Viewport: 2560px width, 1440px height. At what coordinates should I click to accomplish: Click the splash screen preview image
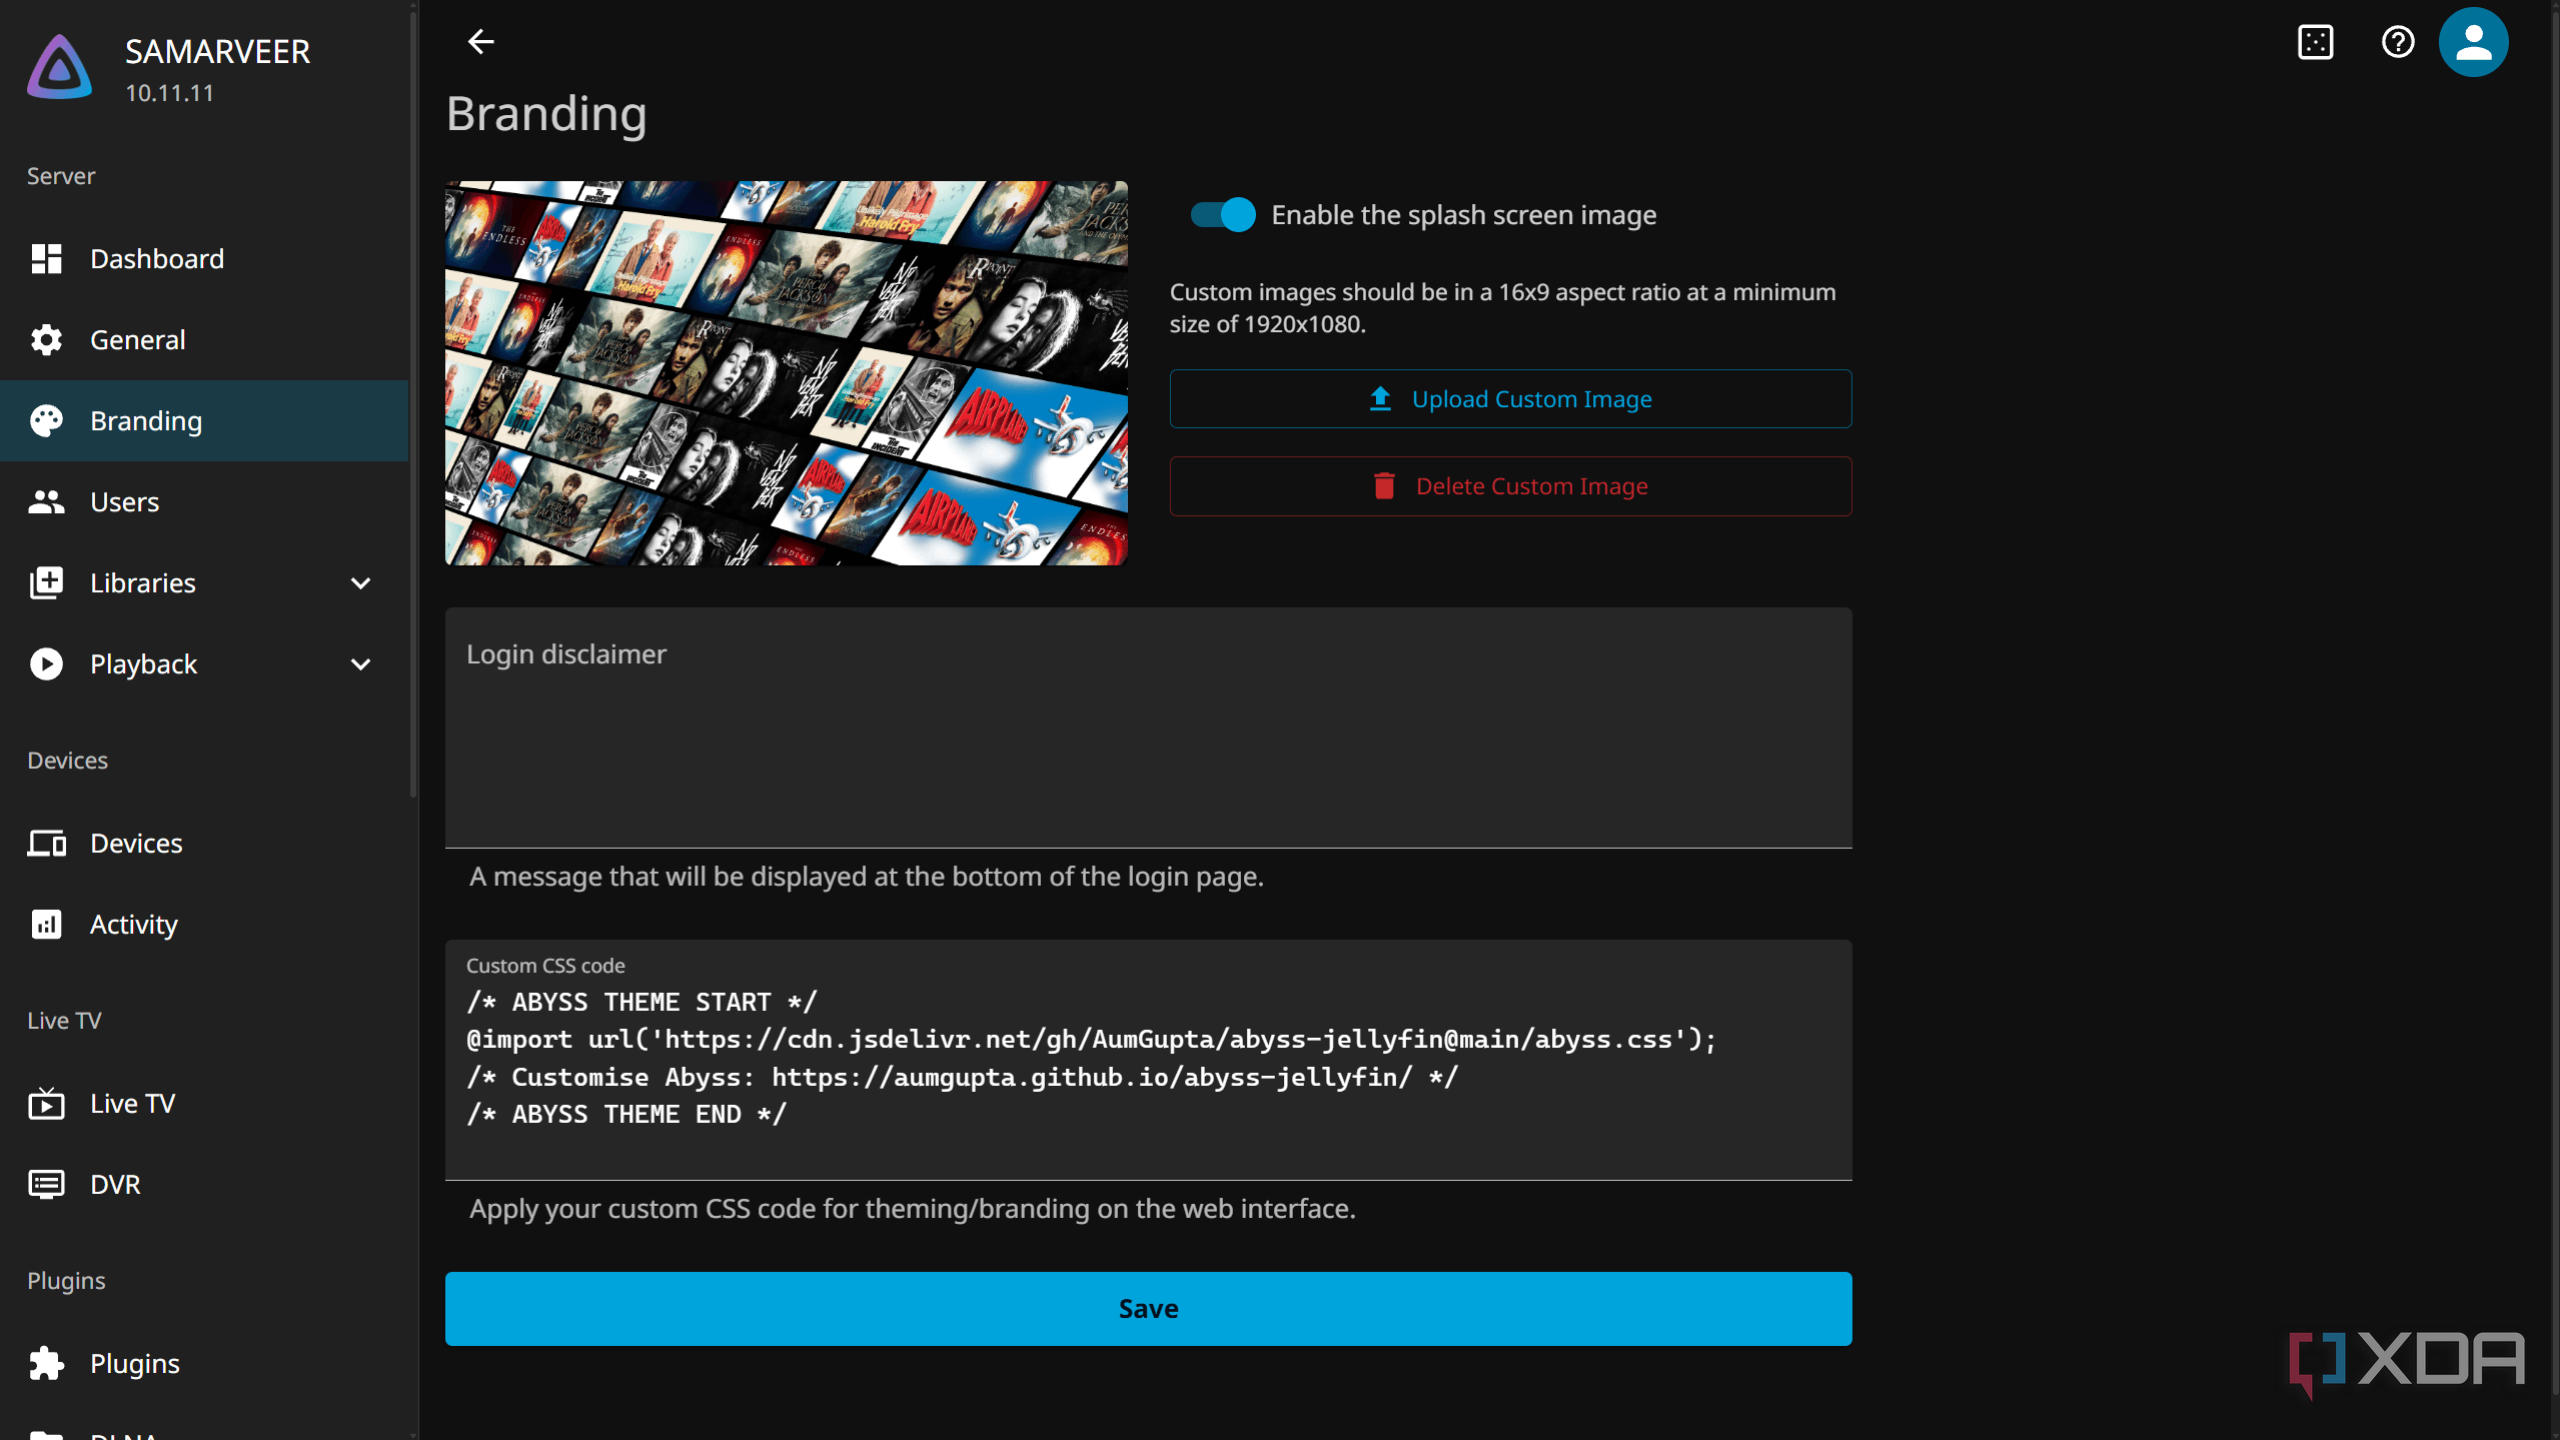coord(786,373)
